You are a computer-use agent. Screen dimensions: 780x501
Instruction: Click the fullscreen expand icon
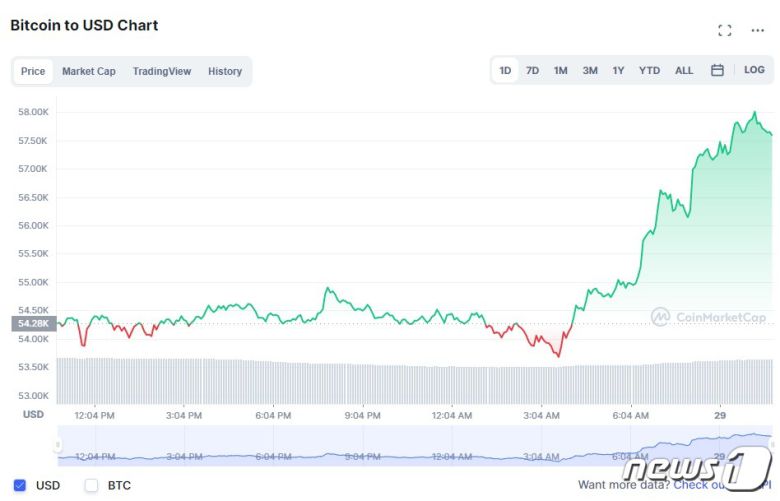point(725,30)
